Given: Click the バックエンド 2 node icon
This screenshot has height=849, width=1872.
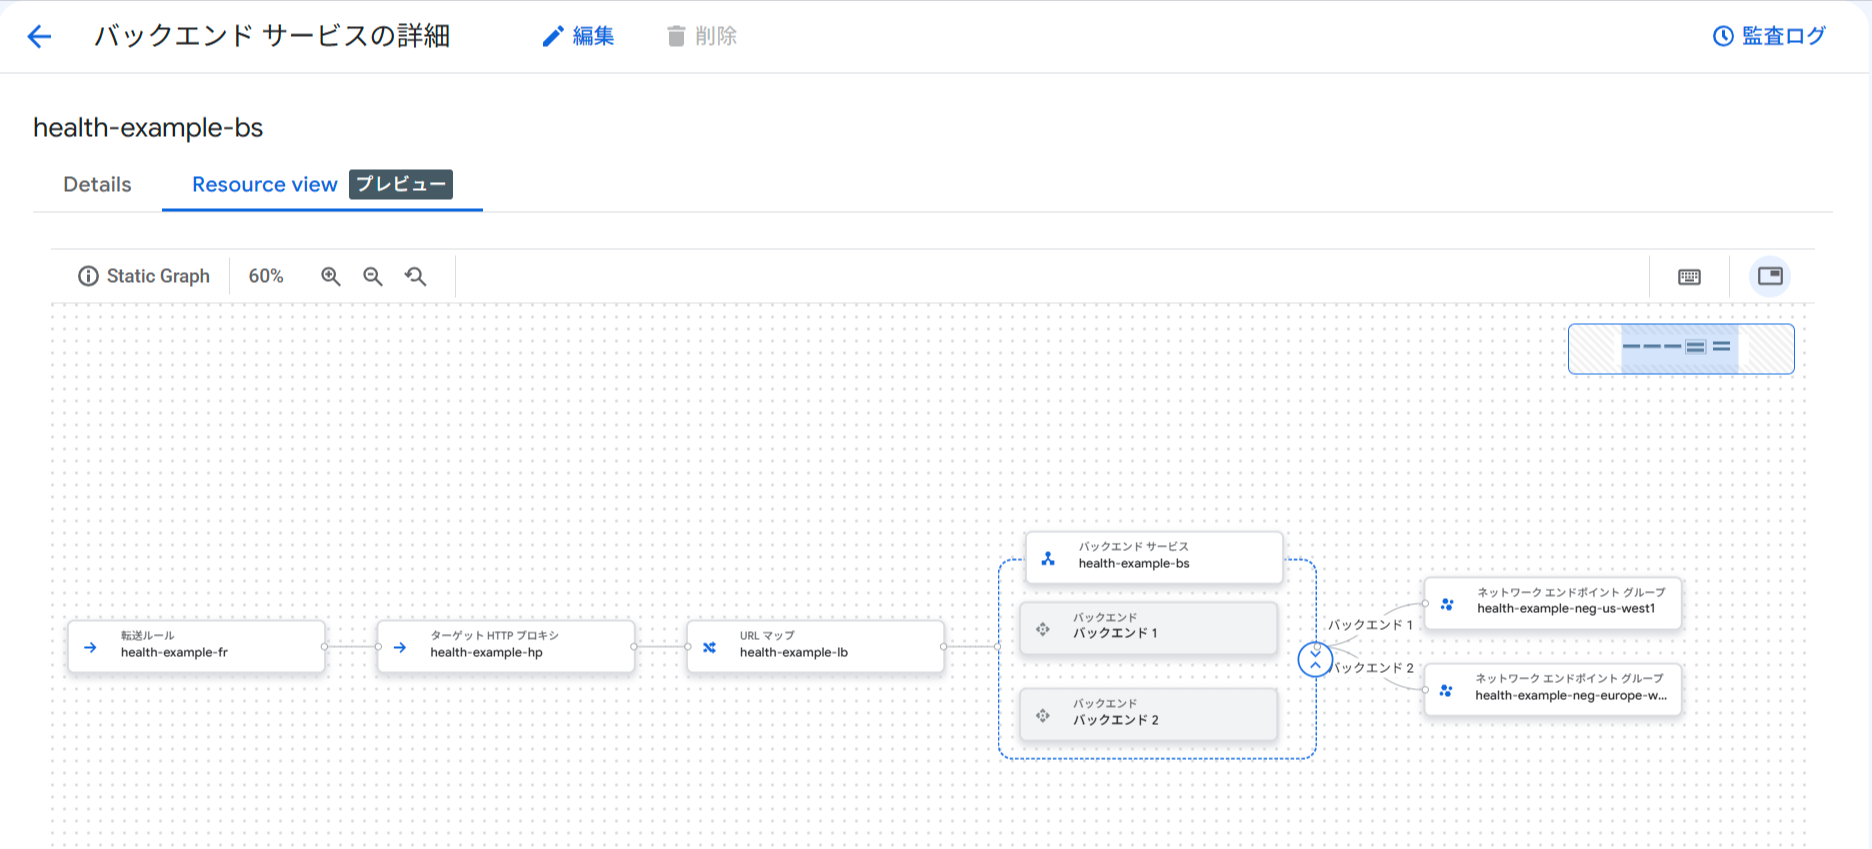Looking at the screenshot, I should point(1043,716).
